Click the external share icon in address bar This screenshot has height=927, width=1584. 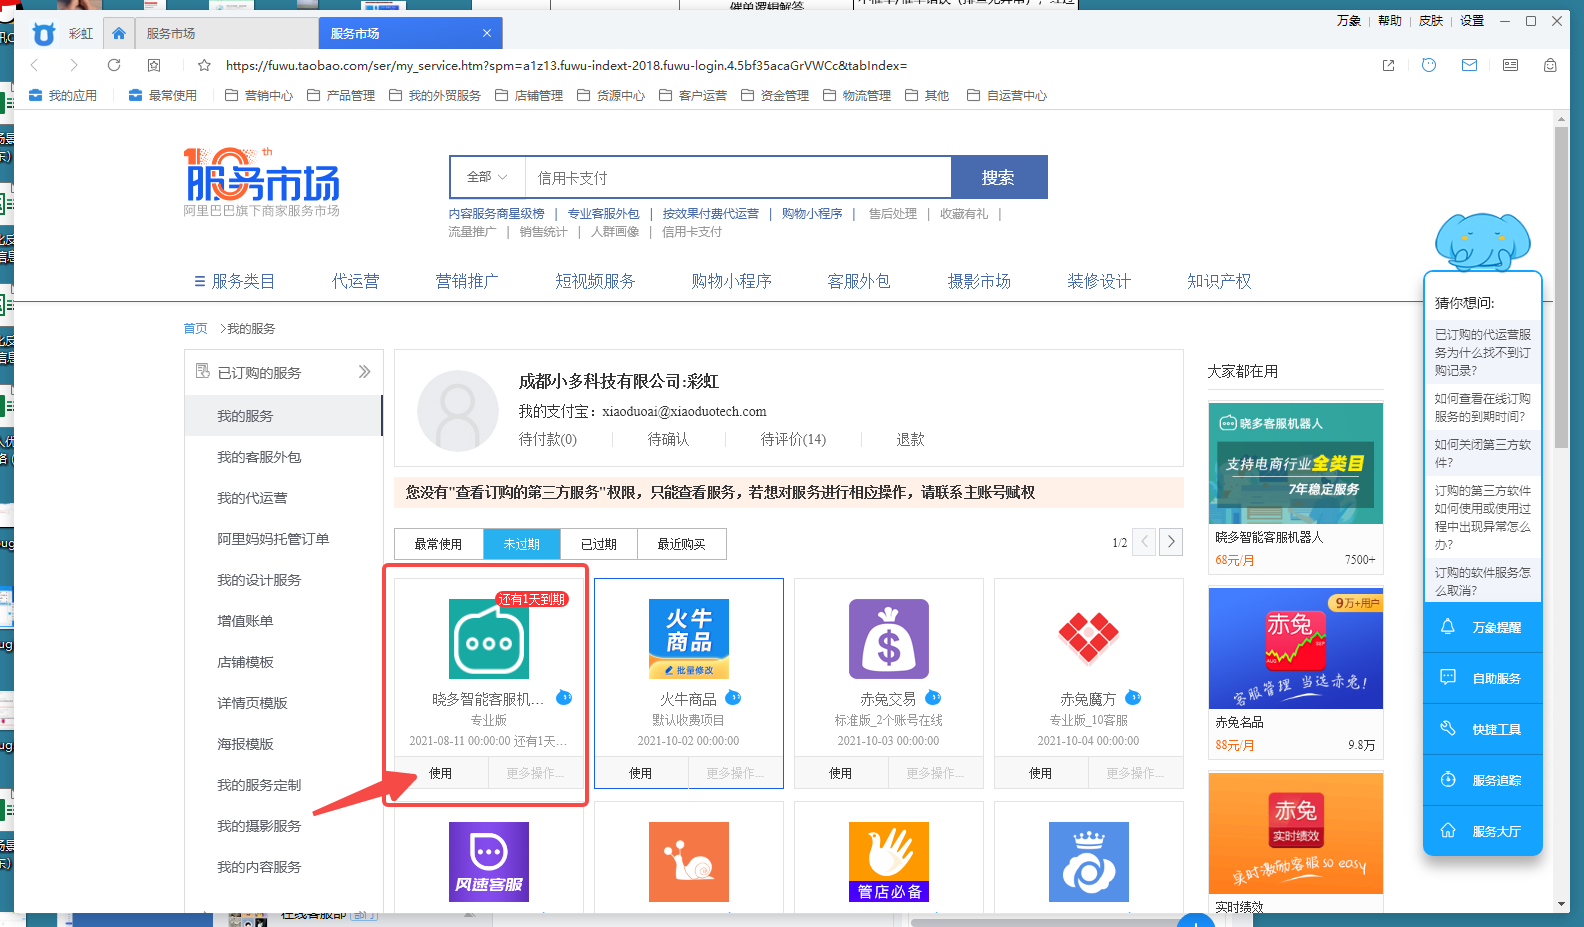pos(1388,65)
